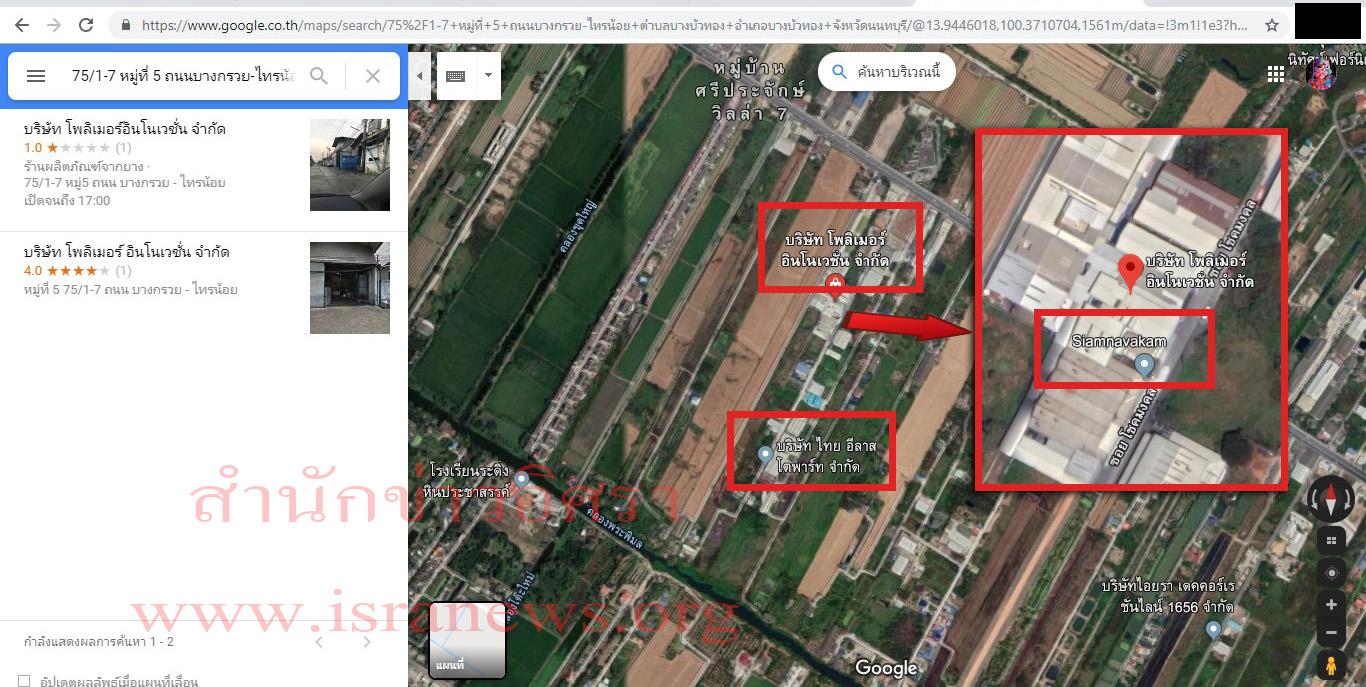This screenshot has width=1366, height=687.
Task: Open the Google apps grid icon
Action: click(1277, 74)
